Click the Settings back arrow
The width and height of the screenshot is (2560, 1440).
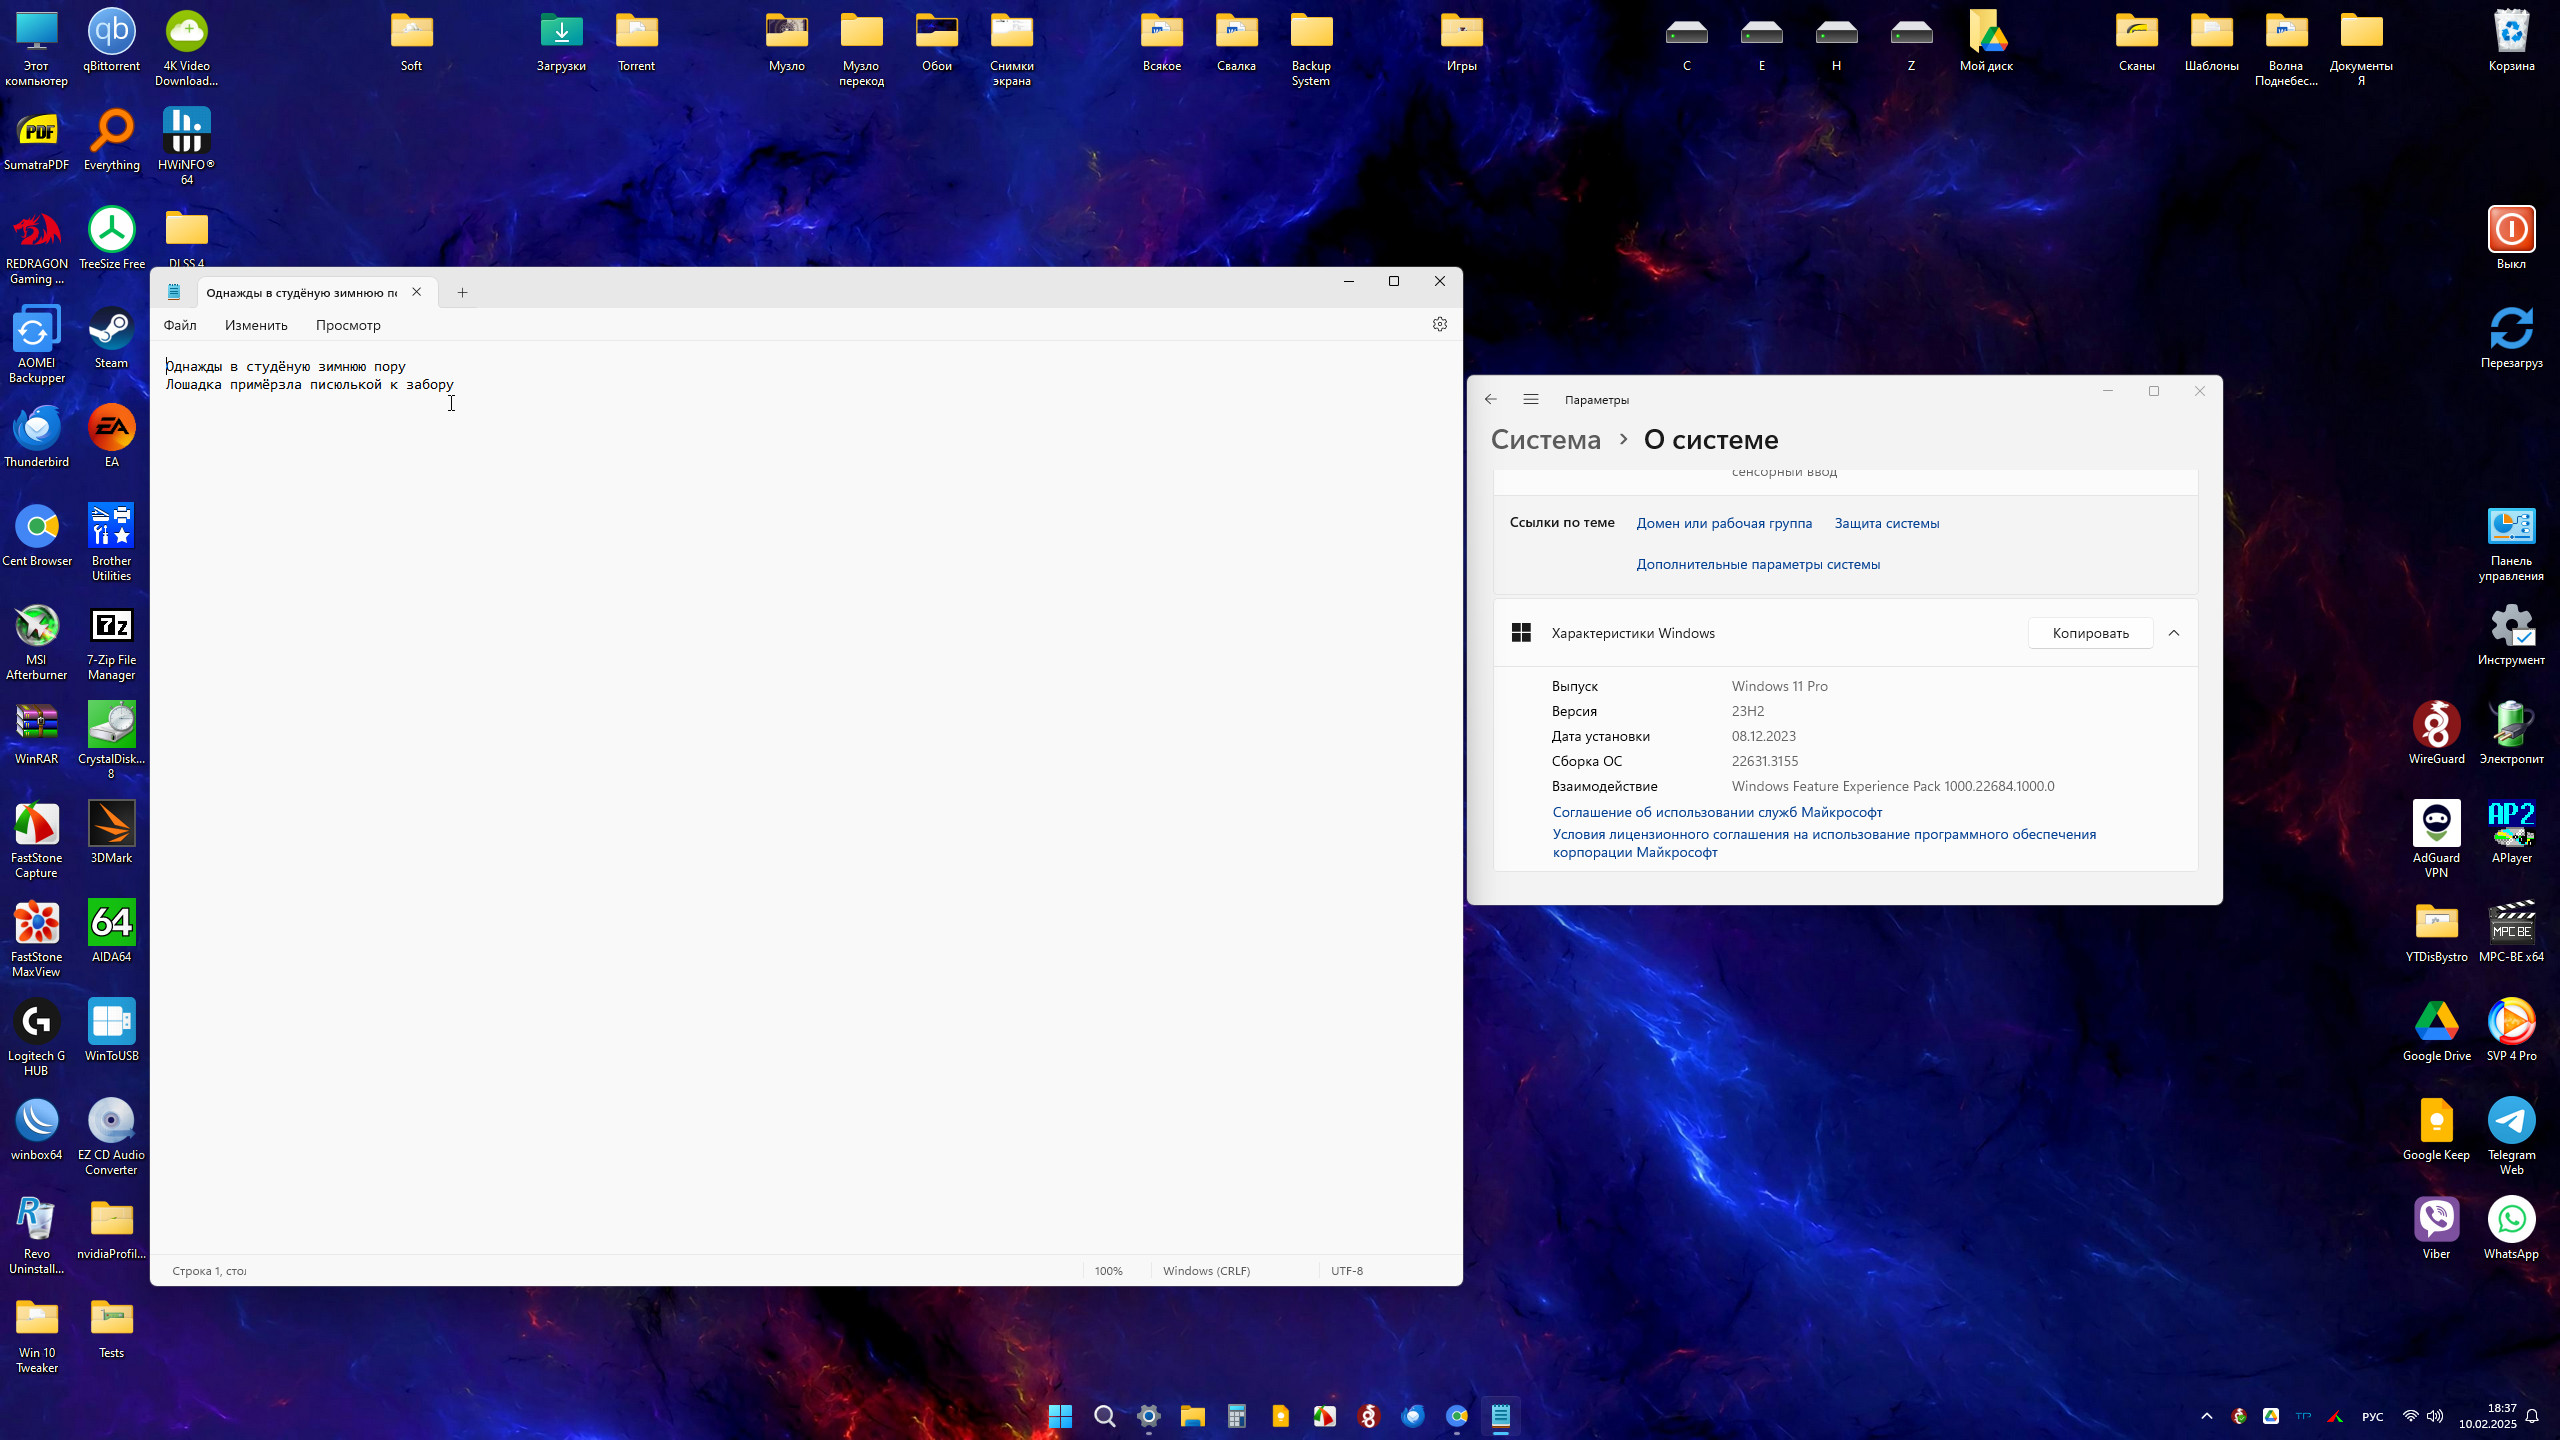[1491, 399]
